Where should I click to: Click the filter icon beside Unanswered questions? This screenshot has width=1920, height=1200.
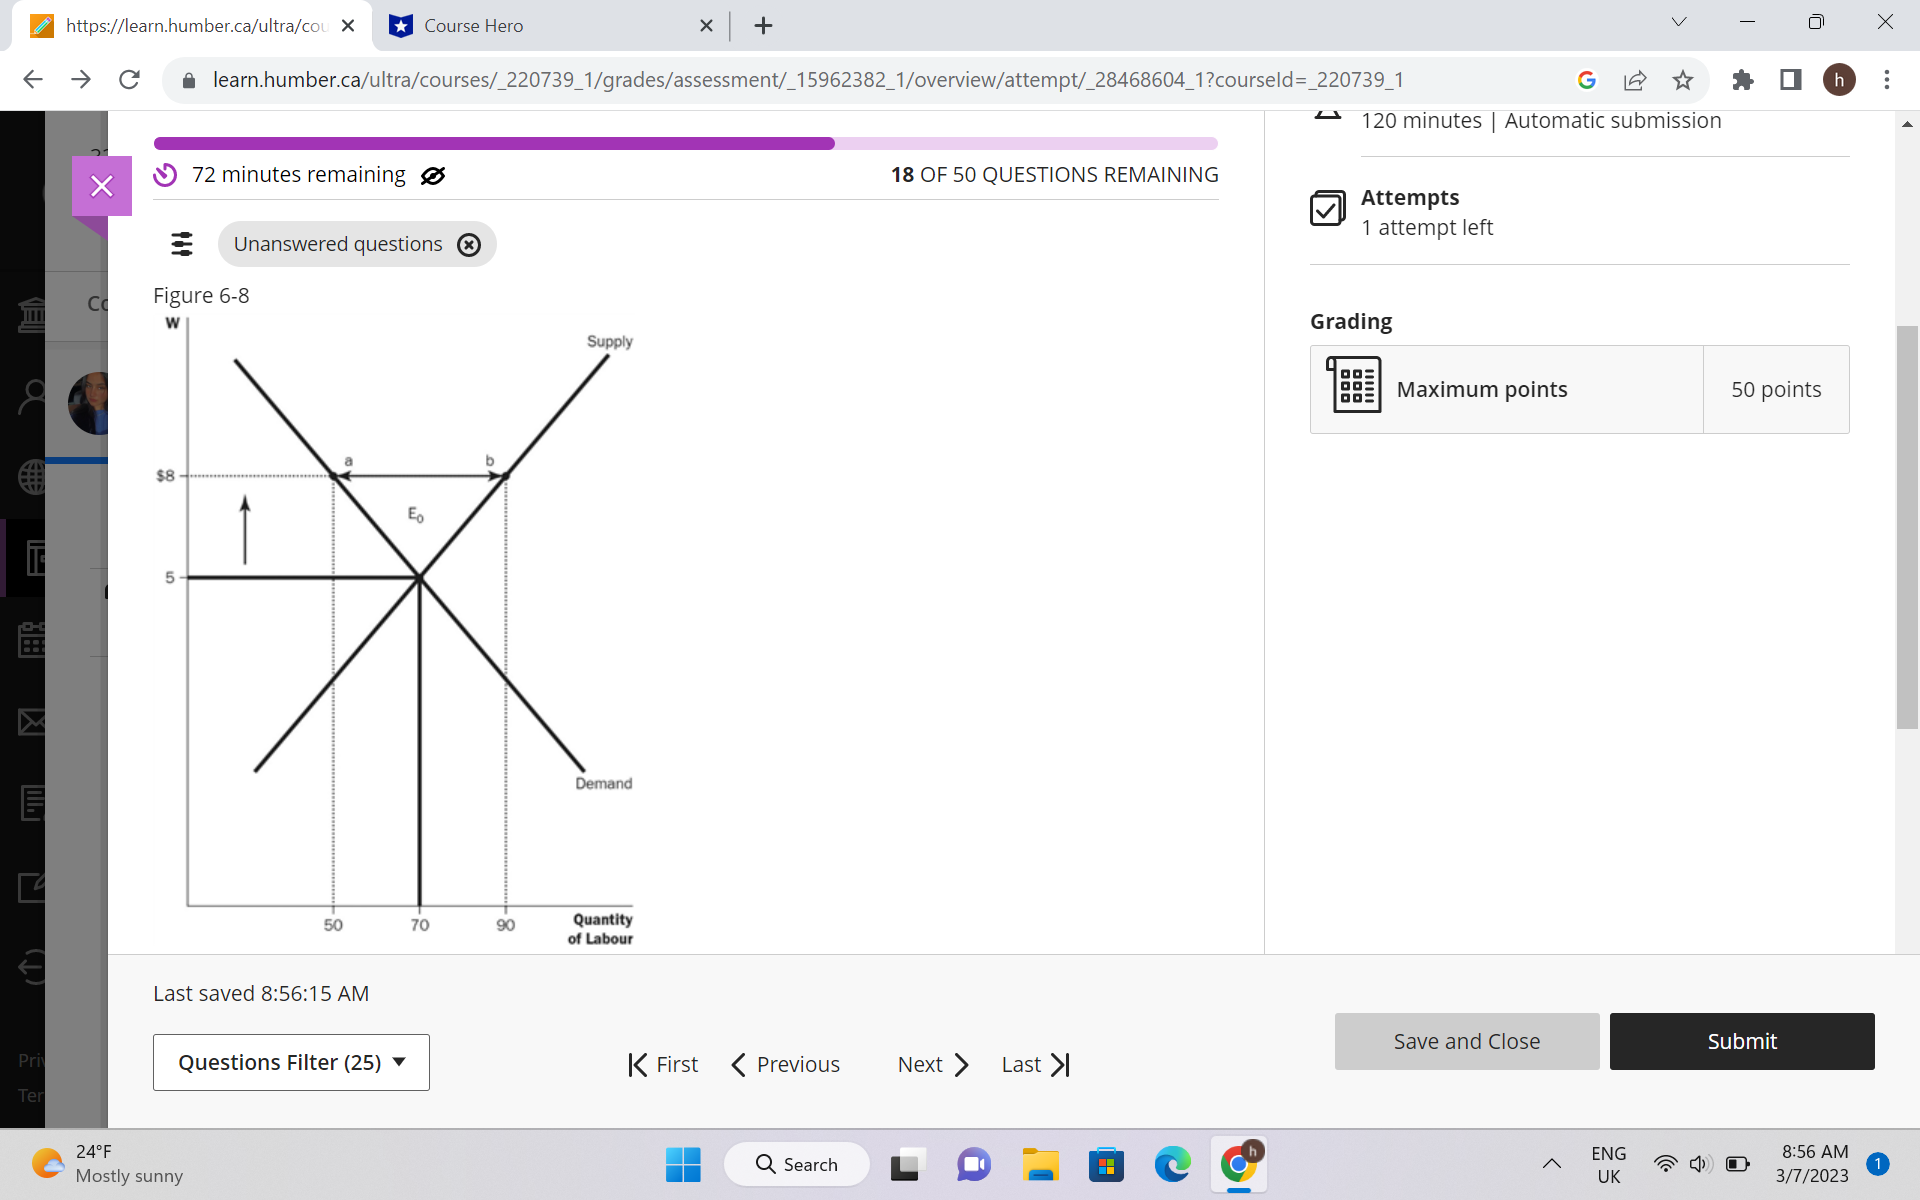[181, 243]
